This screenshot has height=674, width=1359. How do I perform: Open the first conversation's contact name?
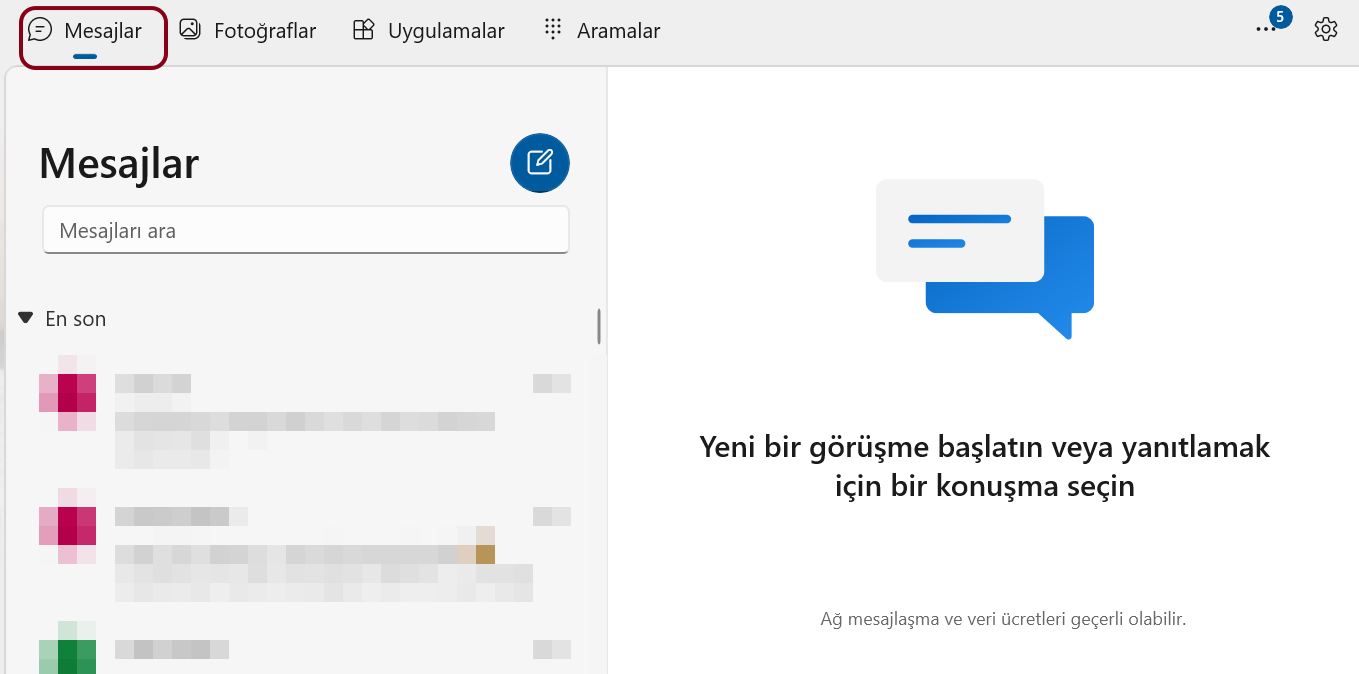(x=153, y=383)
